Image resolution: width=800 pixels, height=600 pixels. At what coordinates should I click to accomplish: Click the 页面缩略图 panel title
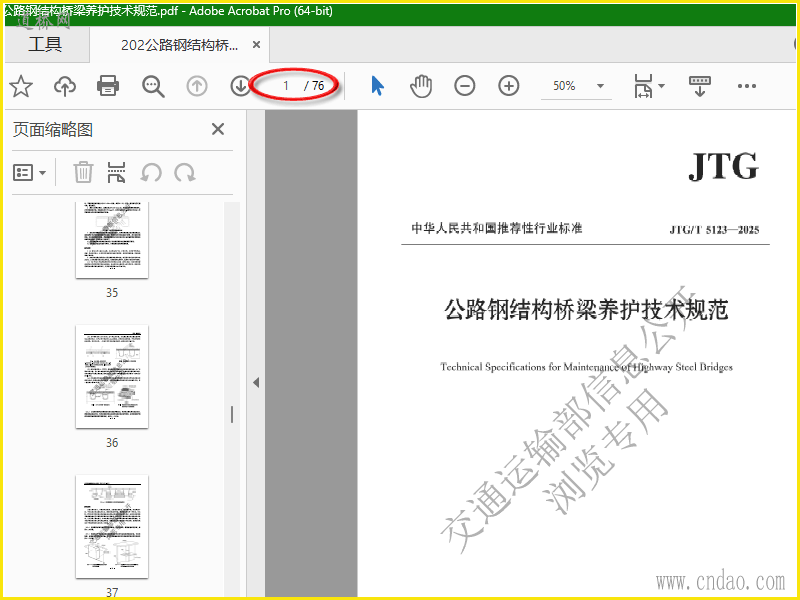coord(53,130)
